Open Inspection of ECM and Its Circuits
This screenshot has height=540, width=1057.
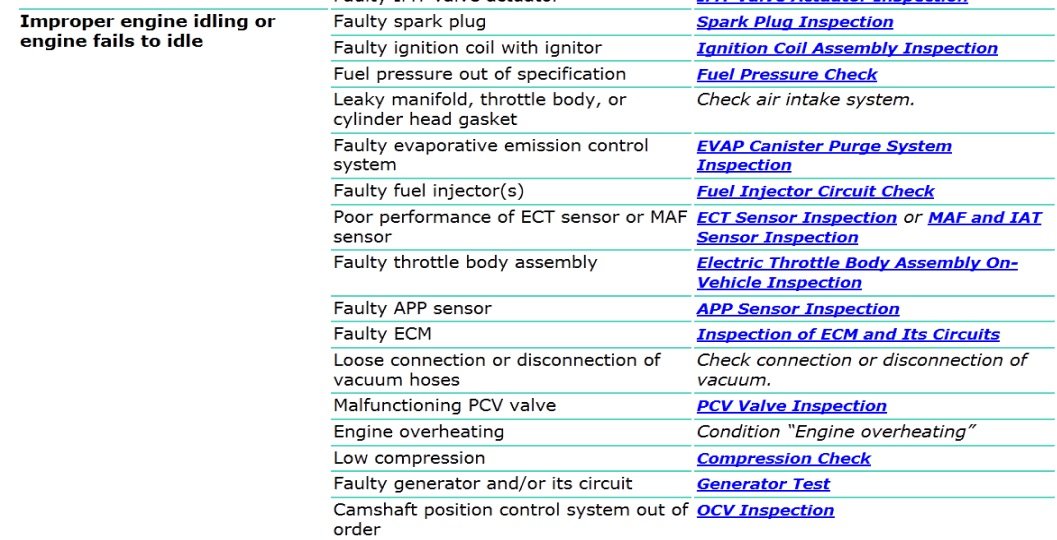click(848, 334)
